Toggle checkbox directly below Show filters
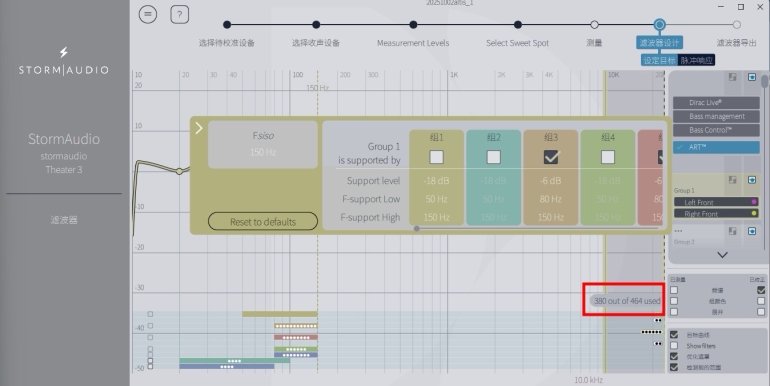The image size is (770, 386). pos(674,357)
